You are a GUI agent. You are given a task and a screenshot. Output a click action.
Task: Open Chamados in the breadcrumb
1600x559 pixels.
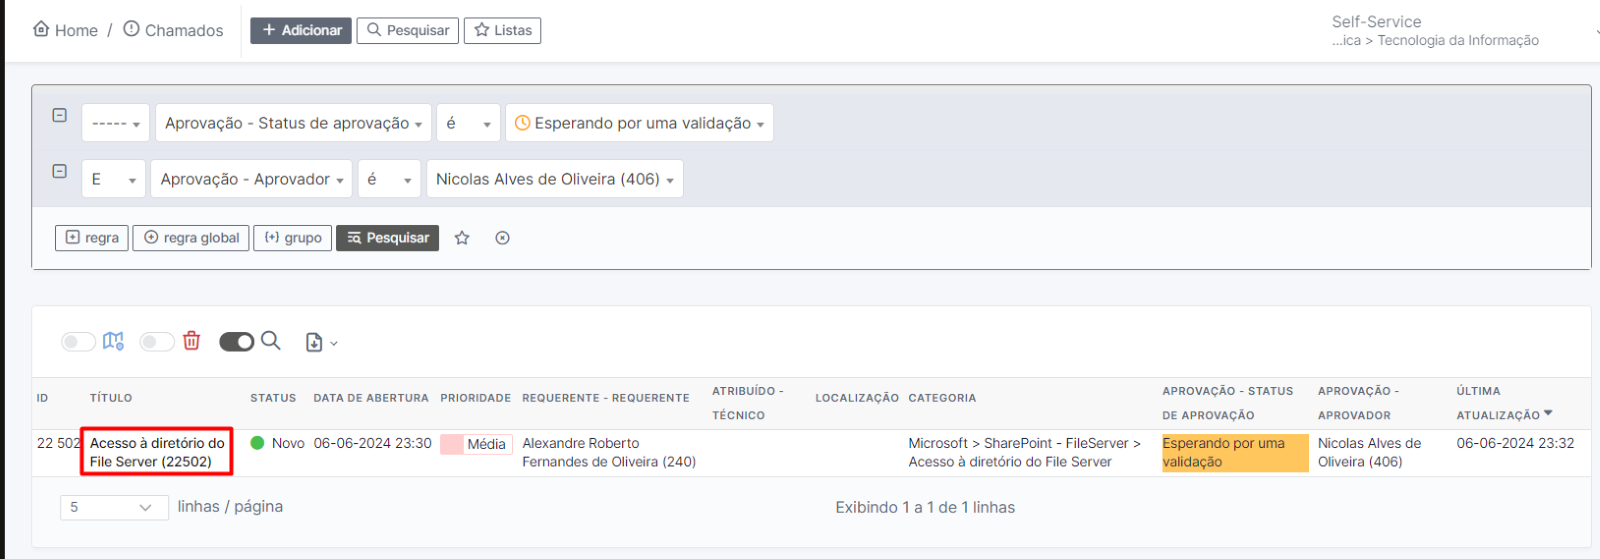pos(183,30)
